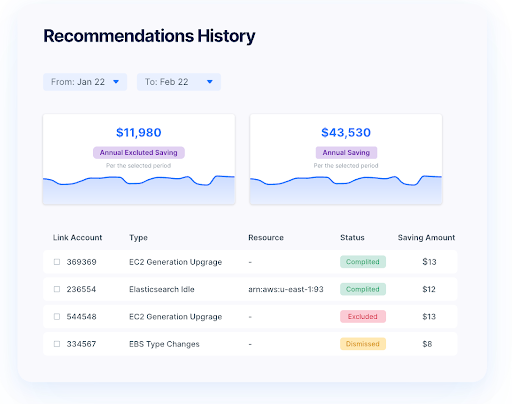Screen dimensions: 512x404
Task: Click the Excluded status tag
Action: point(363,317)
